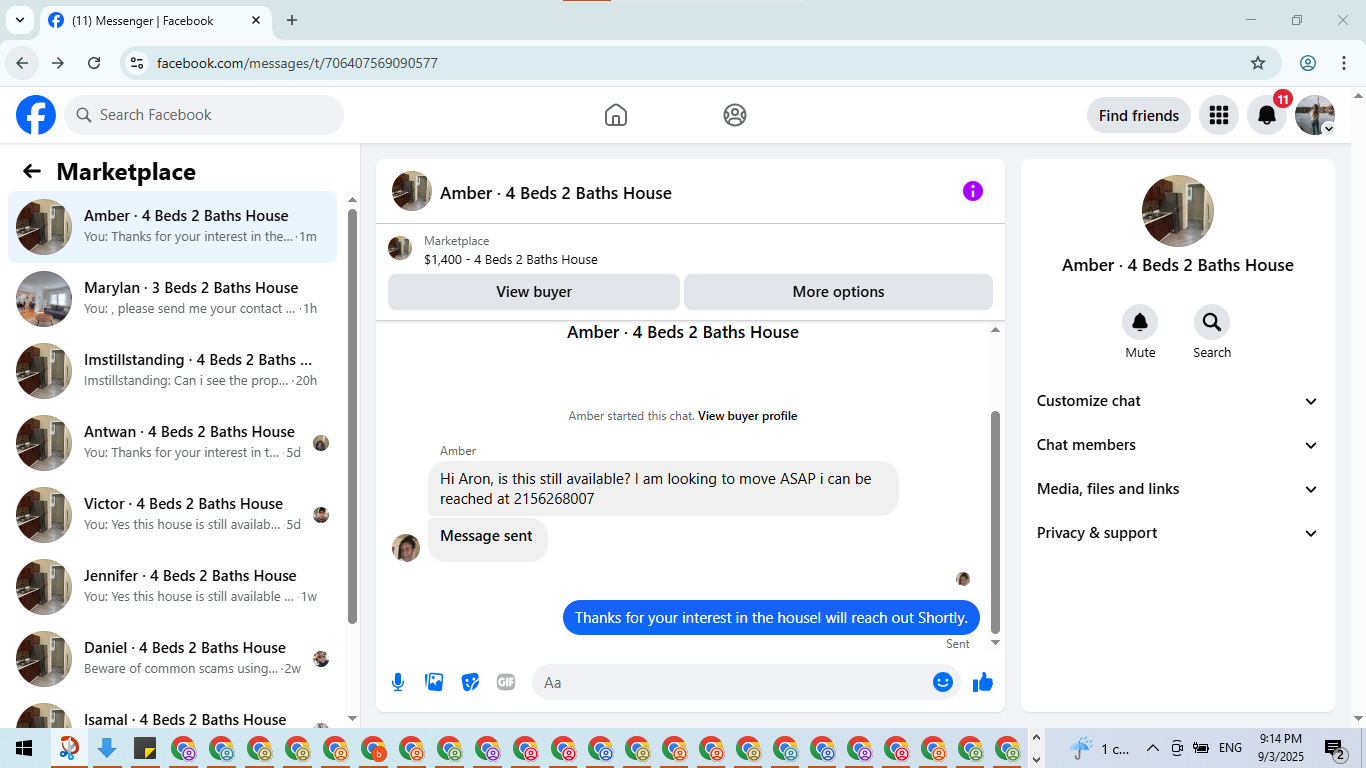Search in conversation magnifier icon

(1212, 322)
